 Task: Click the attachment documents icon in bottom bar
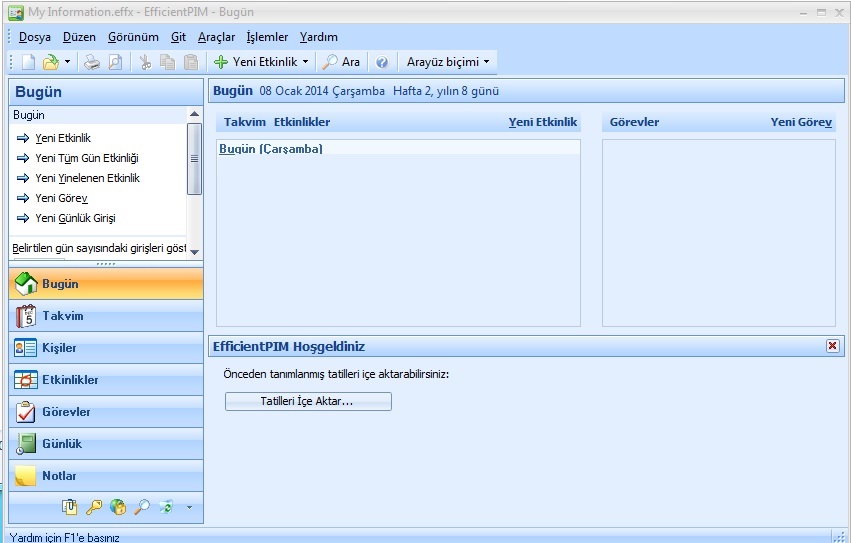point(69,507)
